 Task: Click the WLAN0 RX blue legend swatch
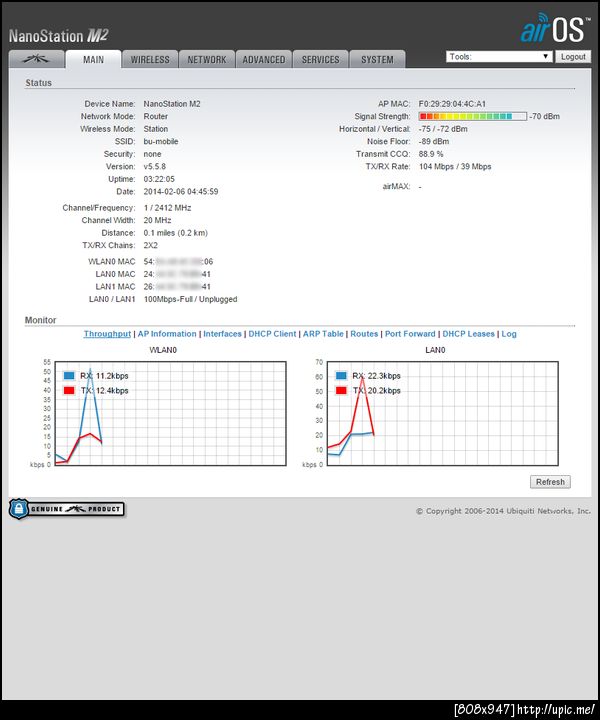coord(69,376)
